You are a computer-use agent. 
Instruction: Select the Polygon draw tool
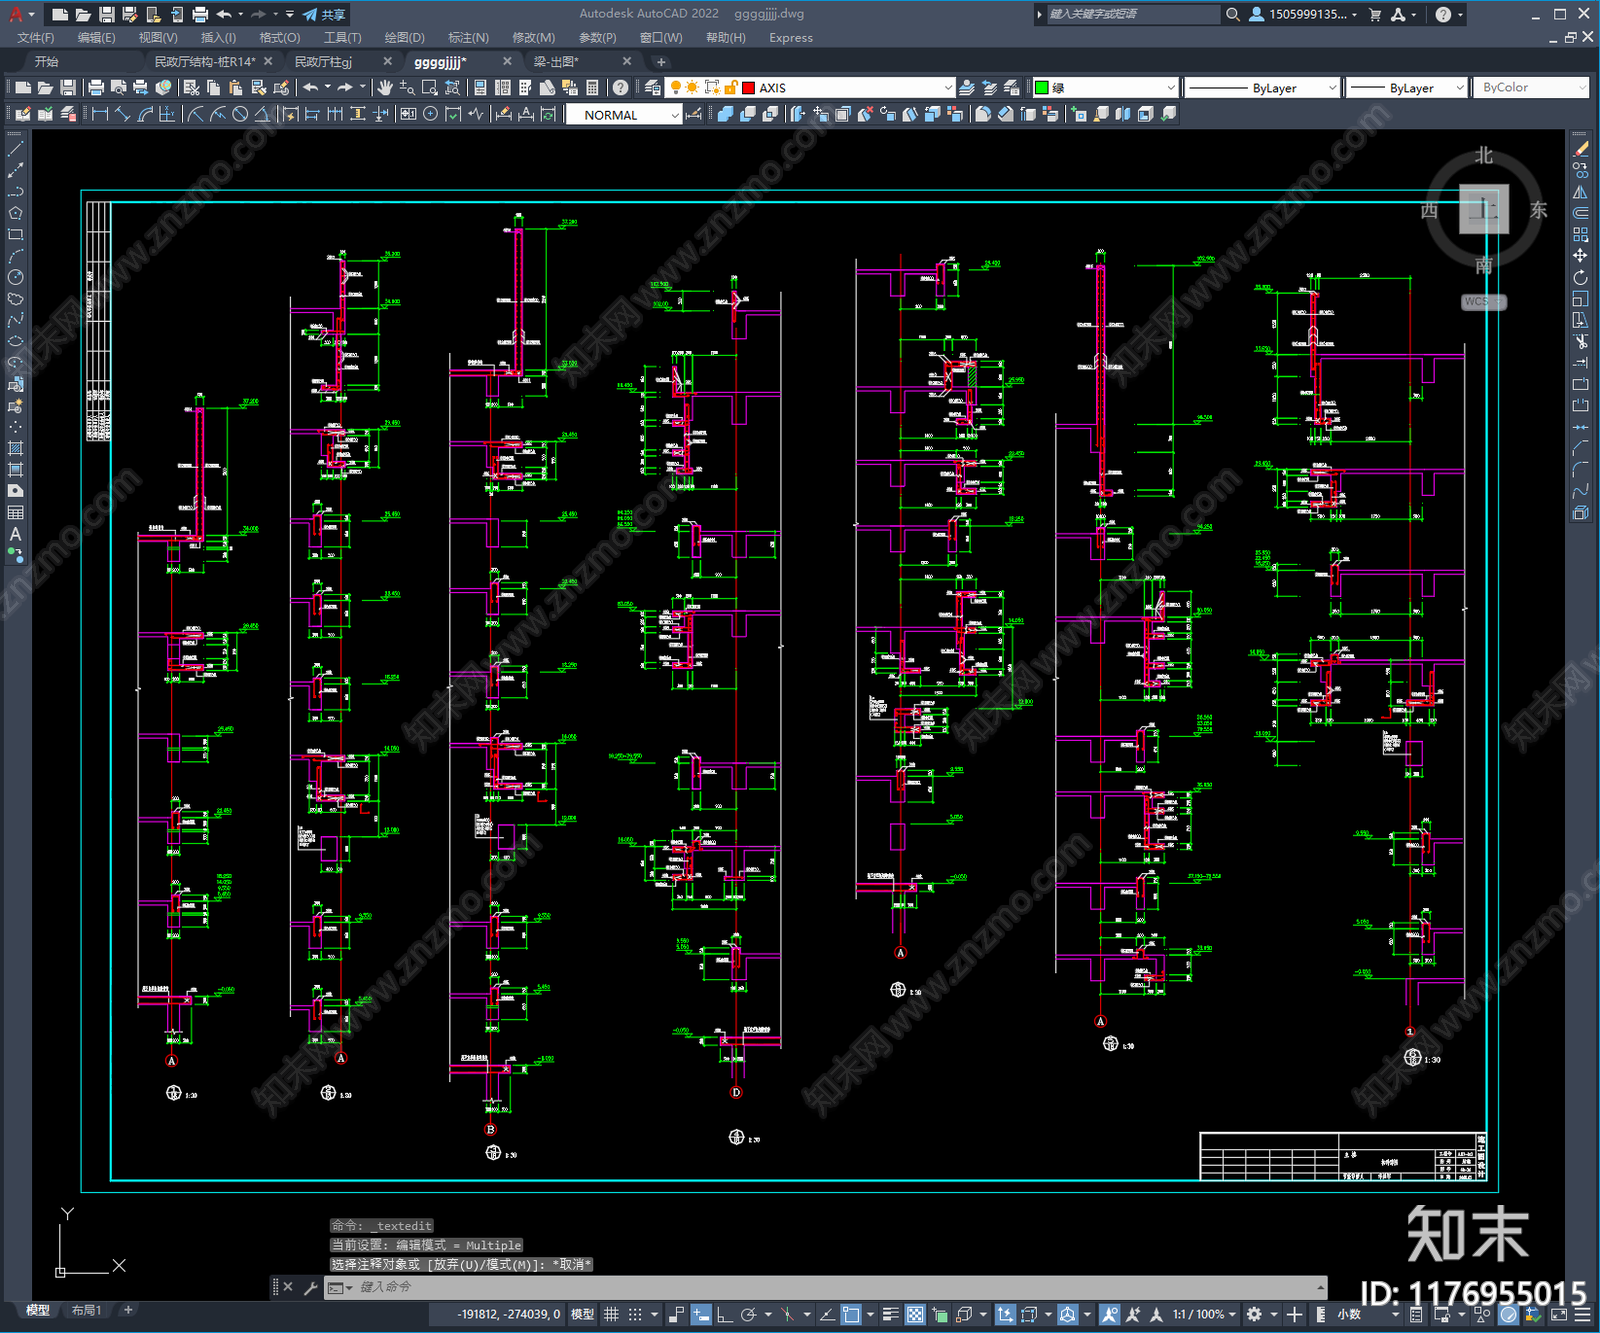(15, 213)
